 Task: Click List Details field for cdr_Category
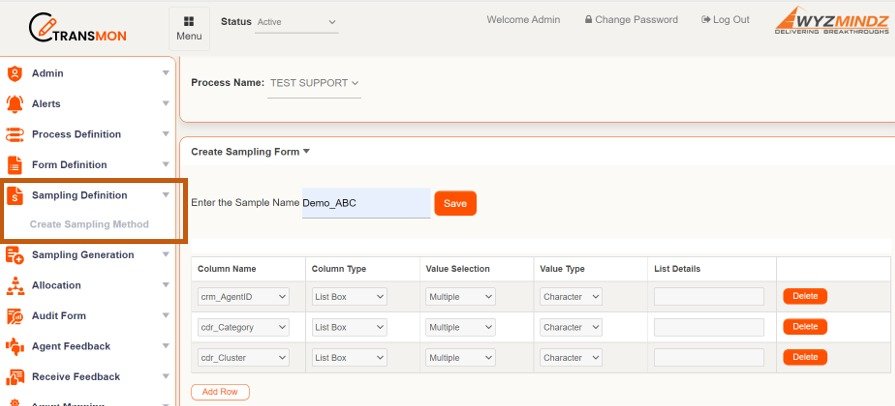pos(709,327)
